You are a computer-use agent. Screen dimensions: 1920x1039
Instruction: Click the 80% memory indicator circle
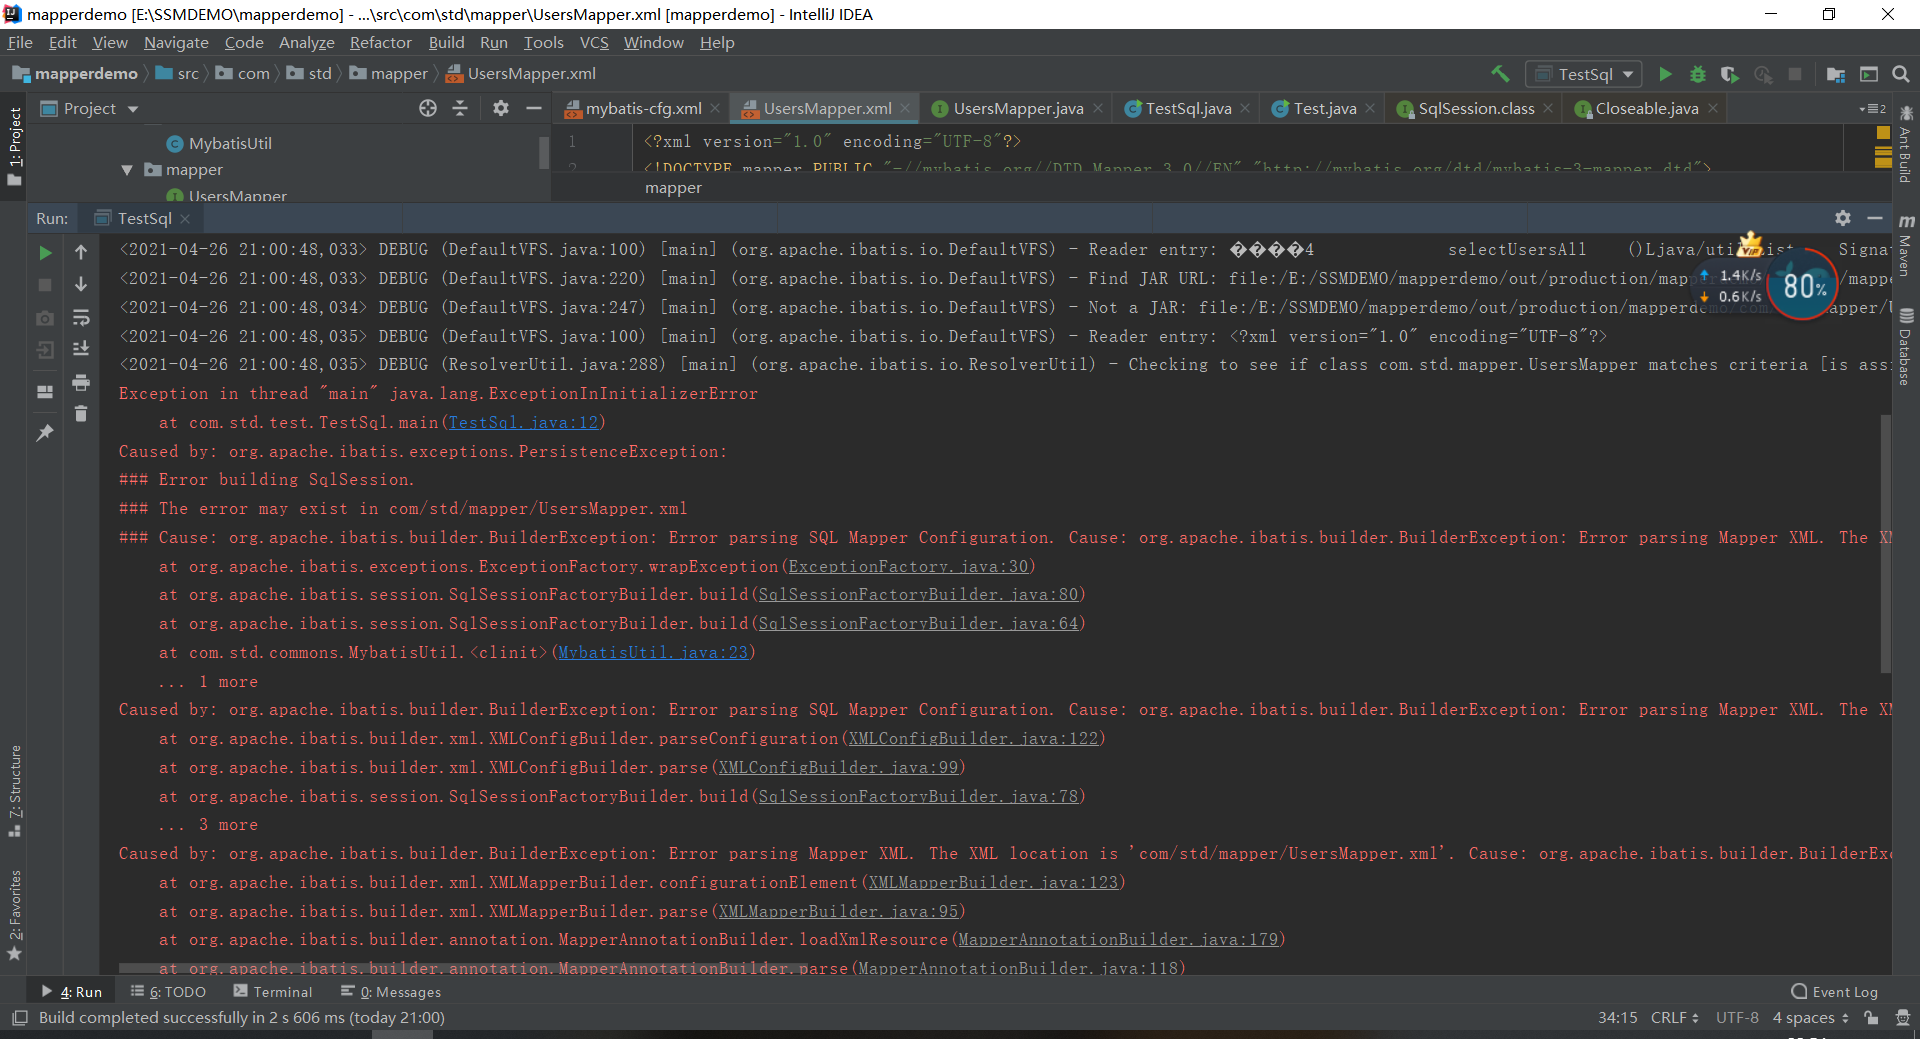click(x=1803, y=286)
